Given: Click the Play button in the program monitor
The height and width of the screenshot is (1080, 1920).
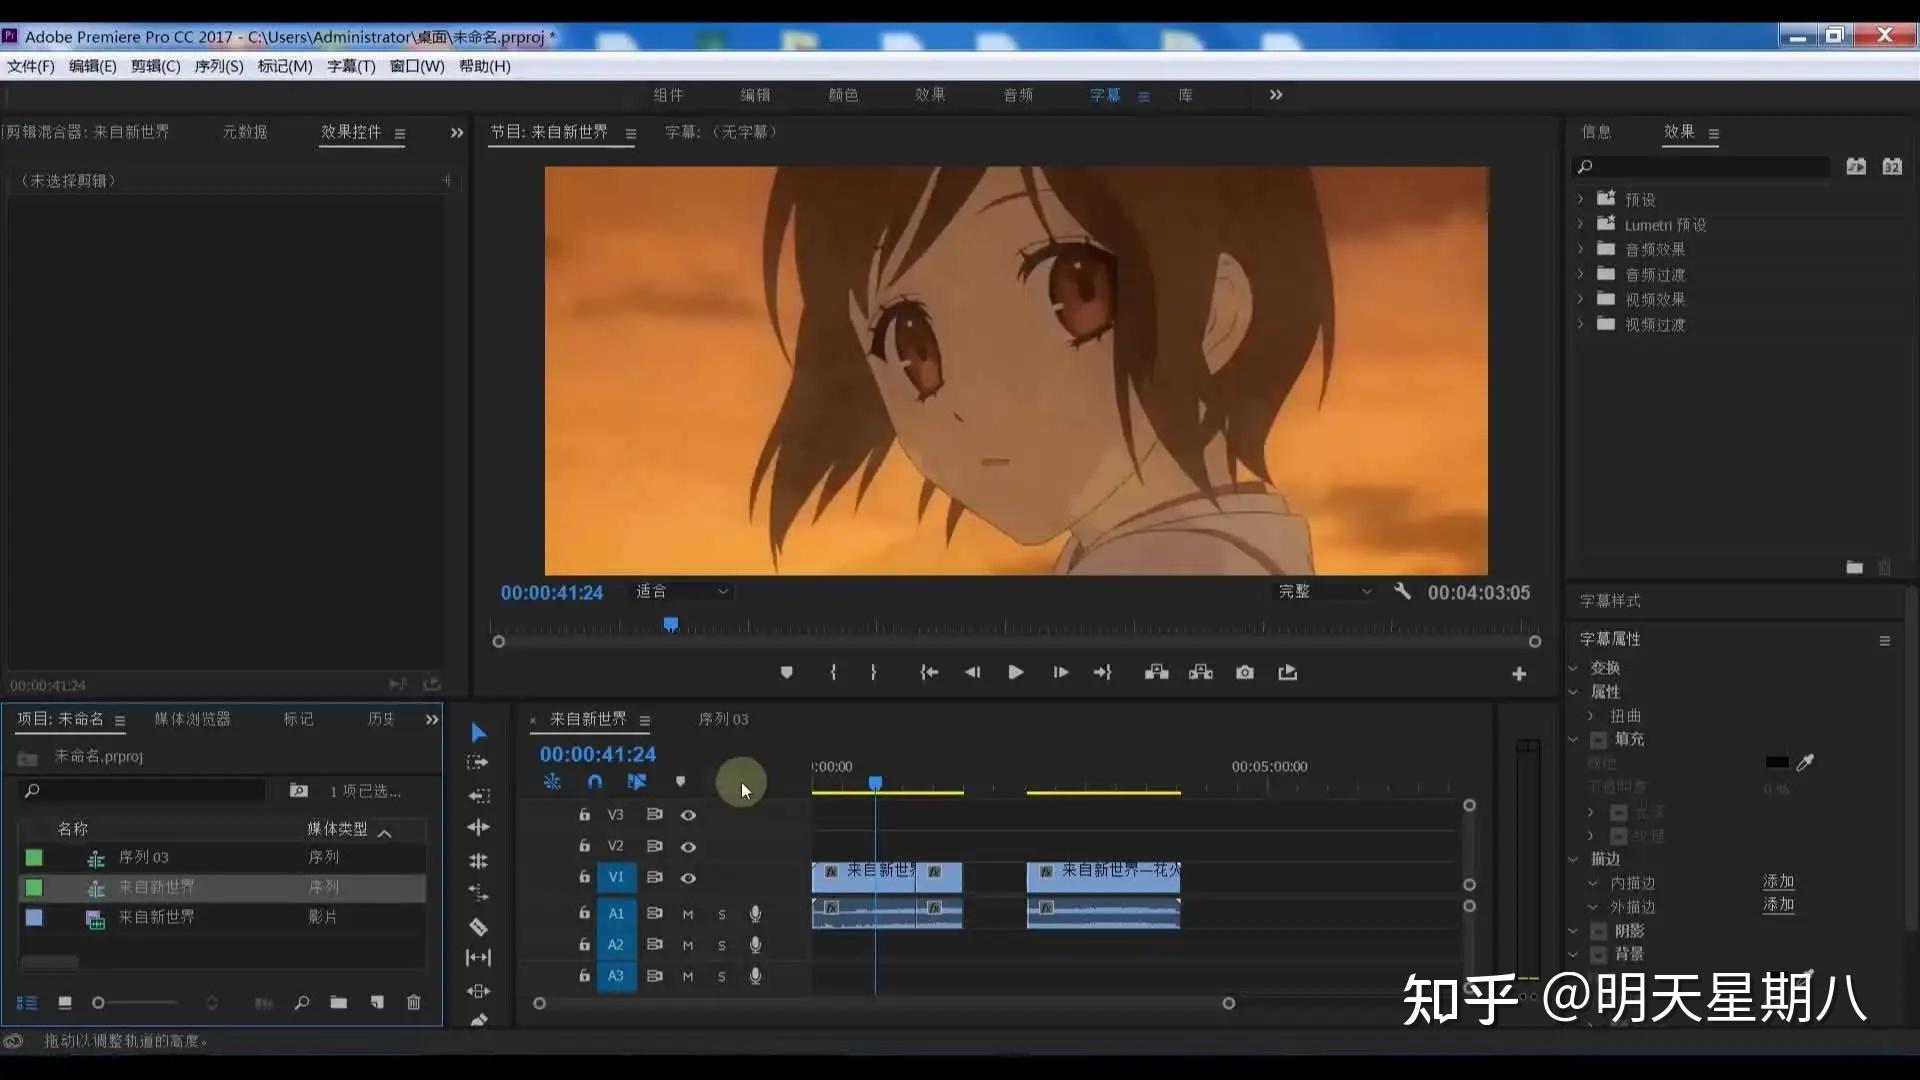Looking at the screenshot, I should pyautogui.click(x=1015, y=673).
